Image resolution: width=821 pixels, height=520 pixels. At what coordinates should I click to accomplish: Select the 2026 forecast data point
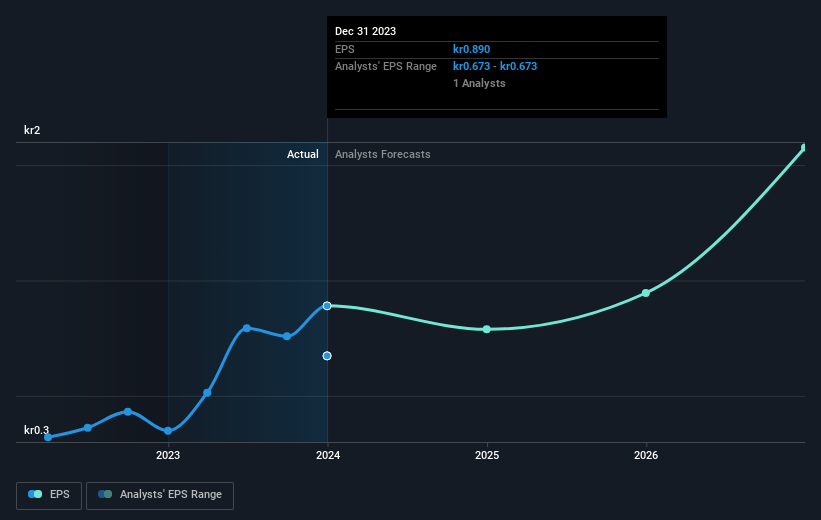646,293
